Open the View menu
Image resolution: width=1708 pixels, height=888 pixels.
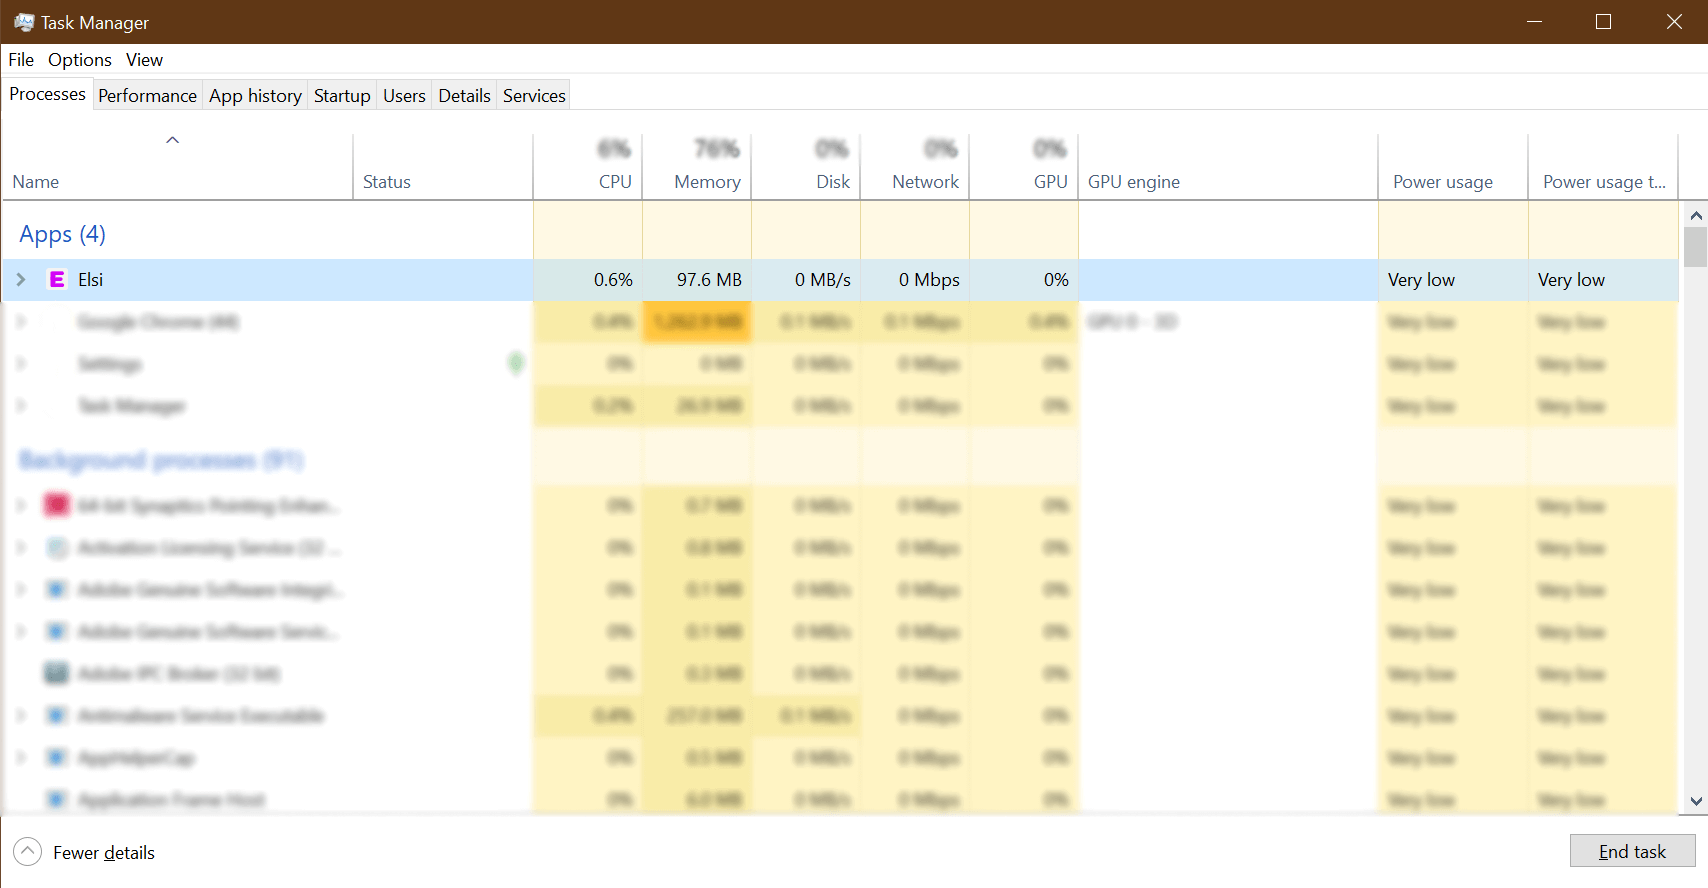coord(144,60)
